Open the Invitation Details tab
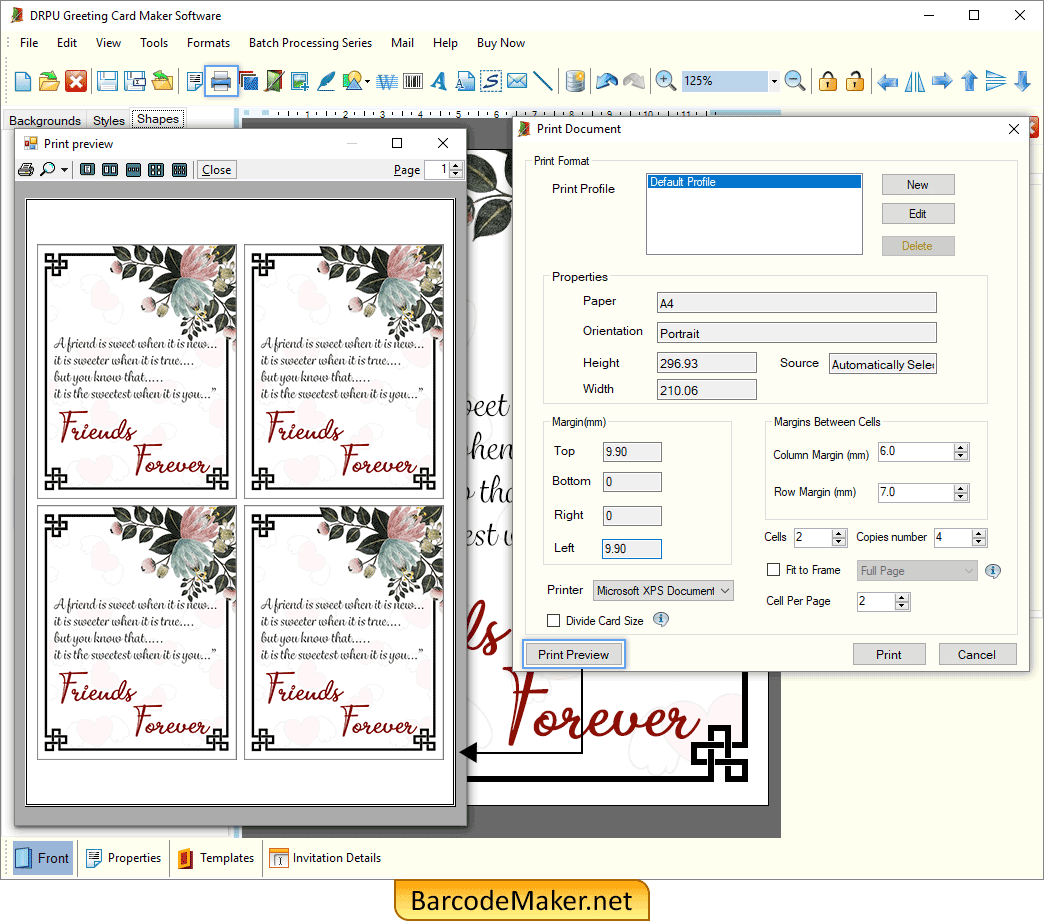The width and height of the screenshot is (1044, 921). [x=326, y=858]
